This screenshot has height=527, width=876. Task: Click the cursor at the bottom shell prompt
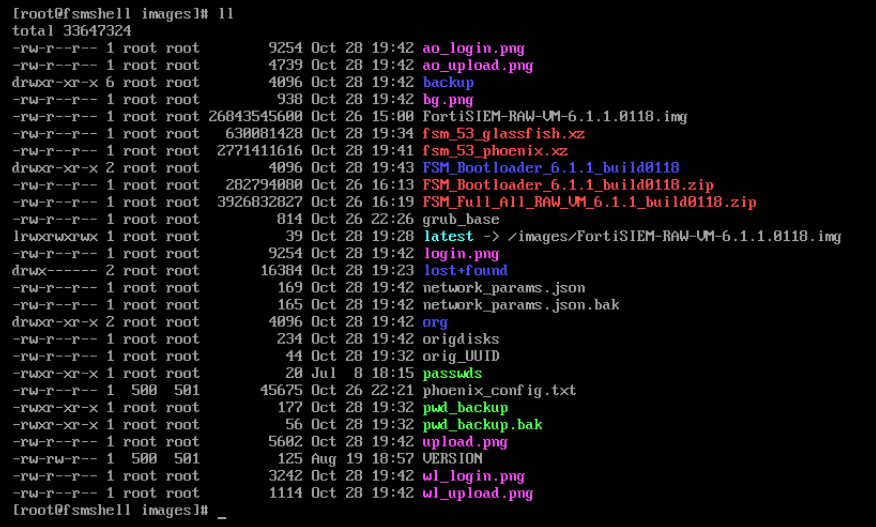pos(221,511)
